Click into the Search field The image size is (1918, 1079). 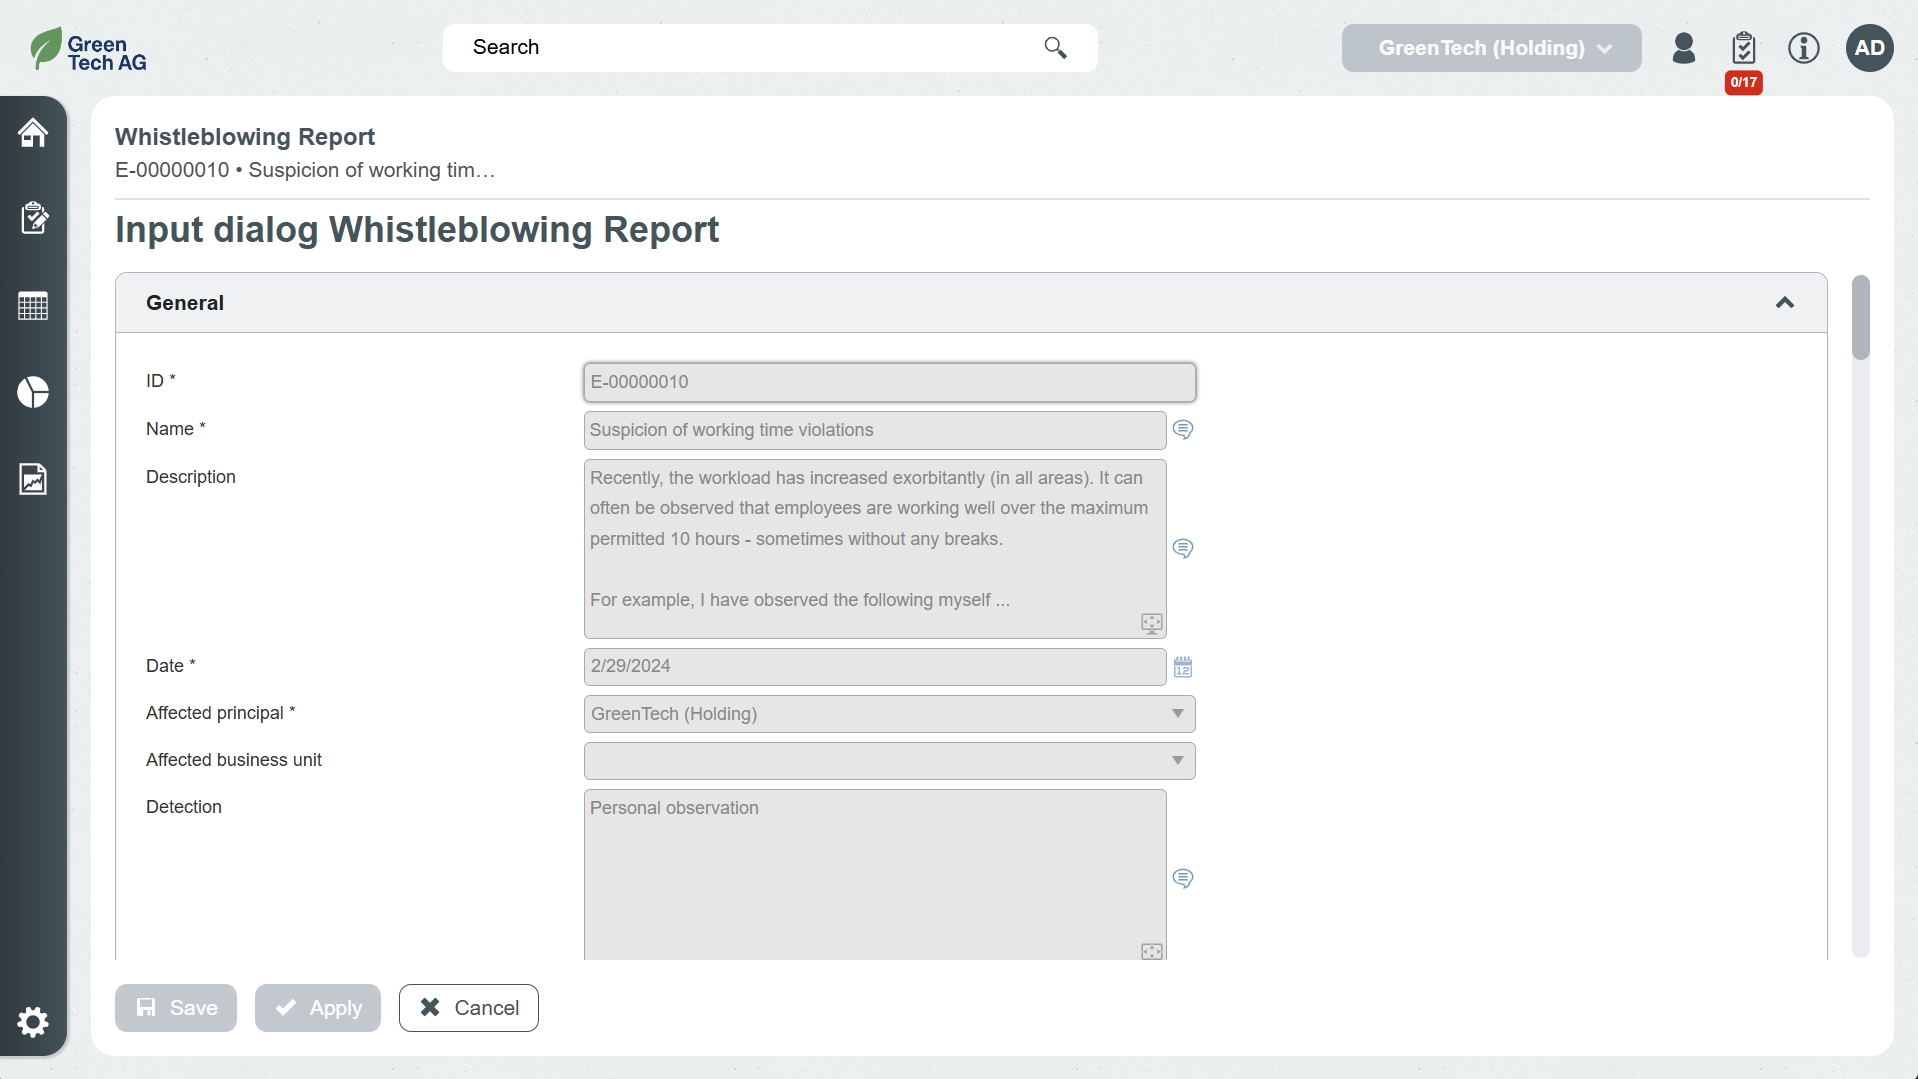pyautogui.click(x=750, y=48)
